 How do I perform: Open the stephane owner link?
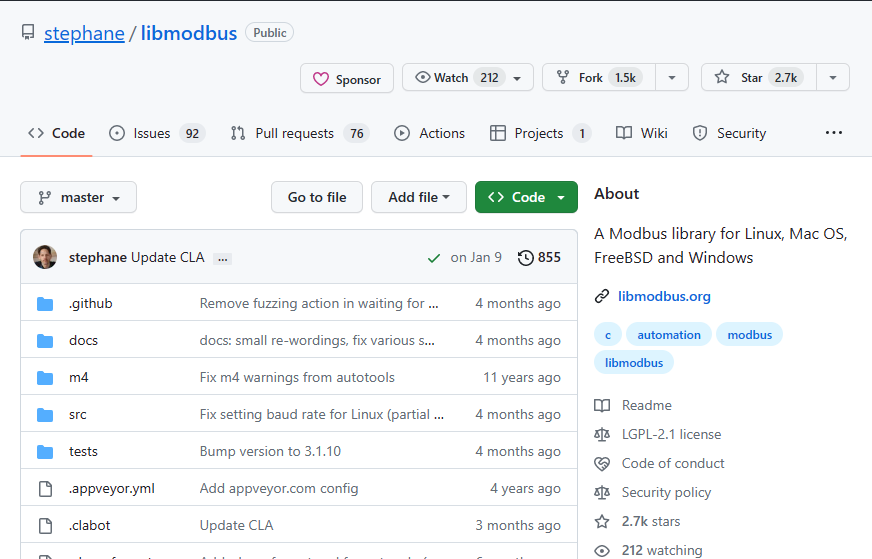[84, 33]
